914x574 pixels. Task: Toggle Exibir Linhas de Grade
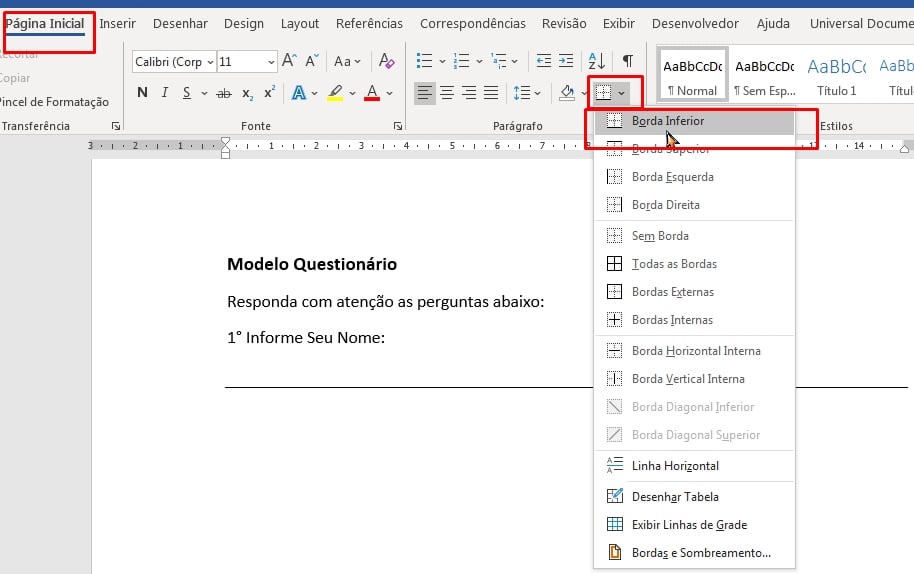pos(694,524)
